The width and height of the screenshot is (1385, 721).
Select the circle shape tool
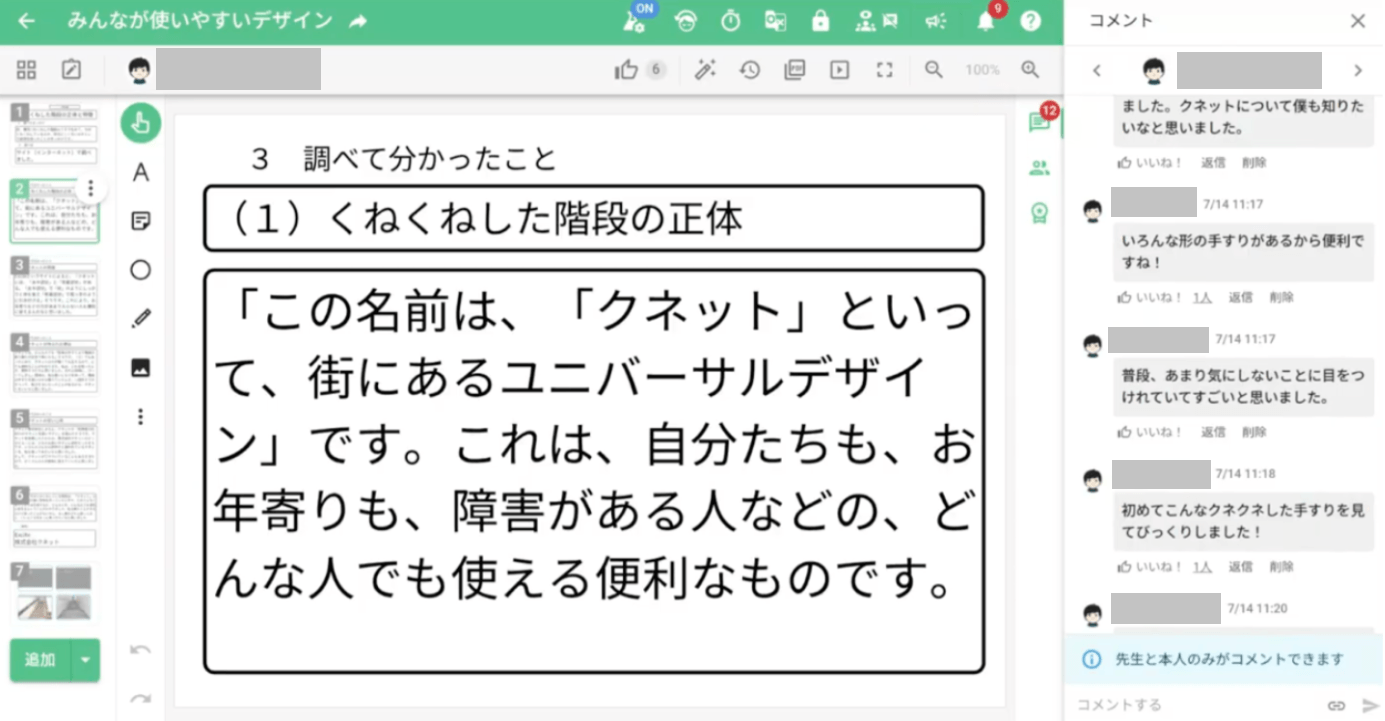click(141, 270)
